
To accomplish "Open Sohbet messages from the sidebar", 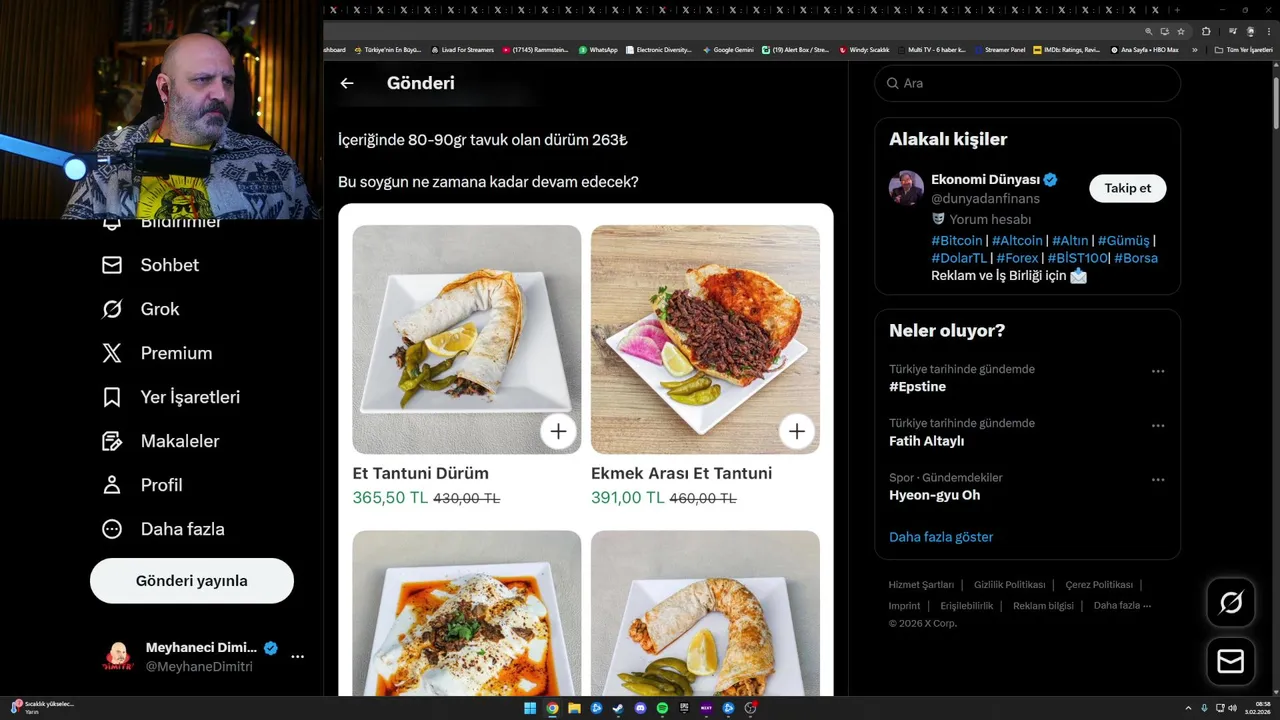I will [x=150, y=265].
